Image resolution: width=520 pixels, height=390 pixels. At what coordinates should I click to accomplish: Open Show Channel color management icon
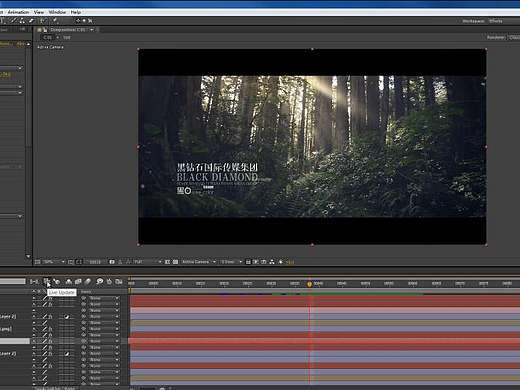(x=128, y=262)
